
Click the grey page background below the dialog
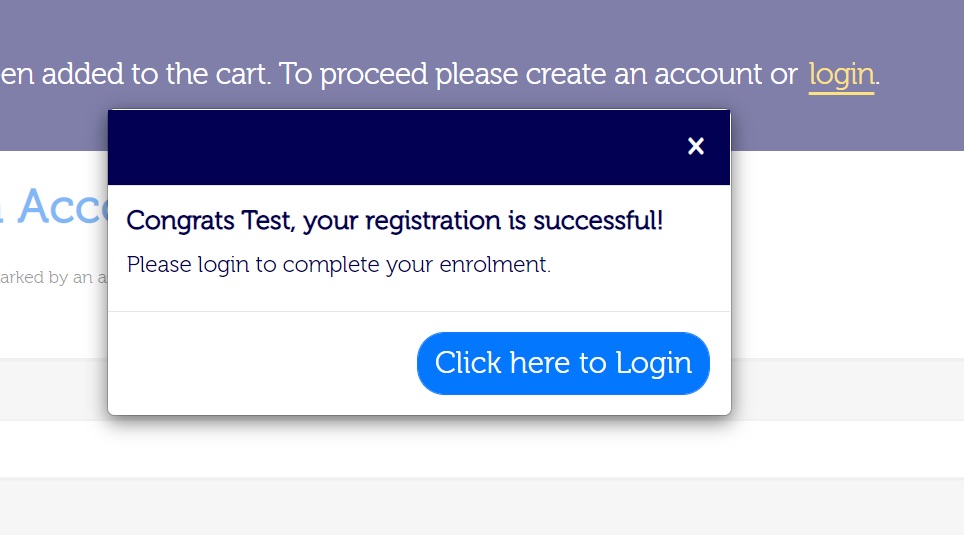pos(480,505)
